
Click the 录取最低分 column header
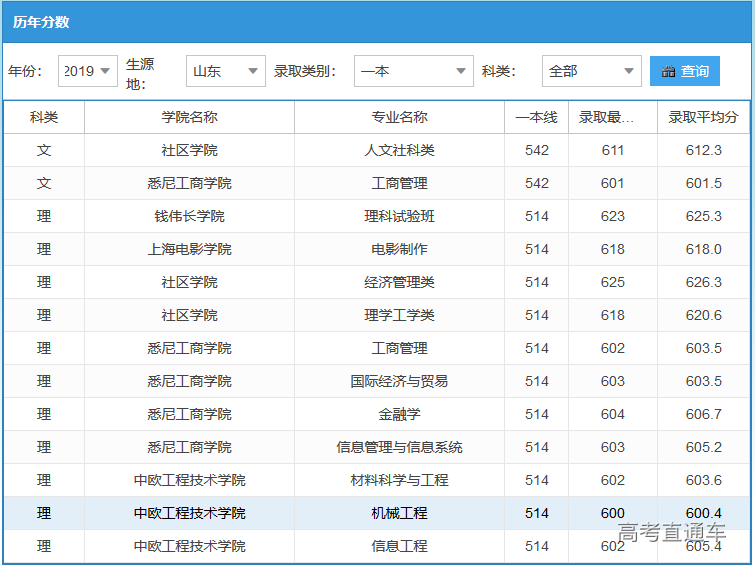pyautogui.click(x=612, y=117)
